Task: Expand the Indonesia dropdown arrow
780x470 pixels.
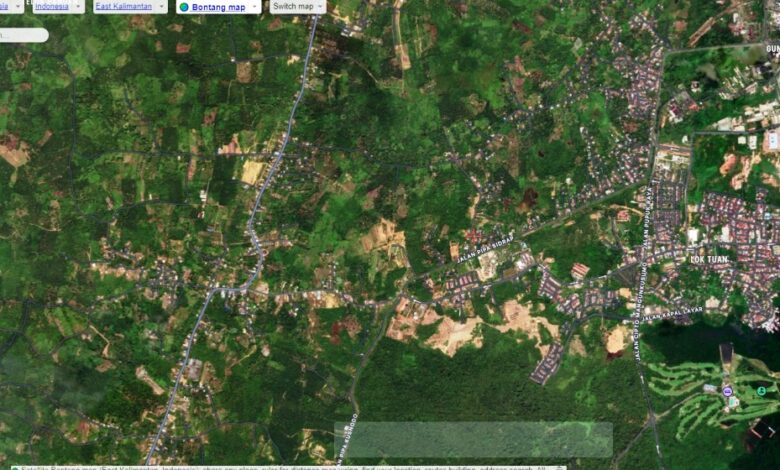Action: pyautogui.click(x=78, y=6)
